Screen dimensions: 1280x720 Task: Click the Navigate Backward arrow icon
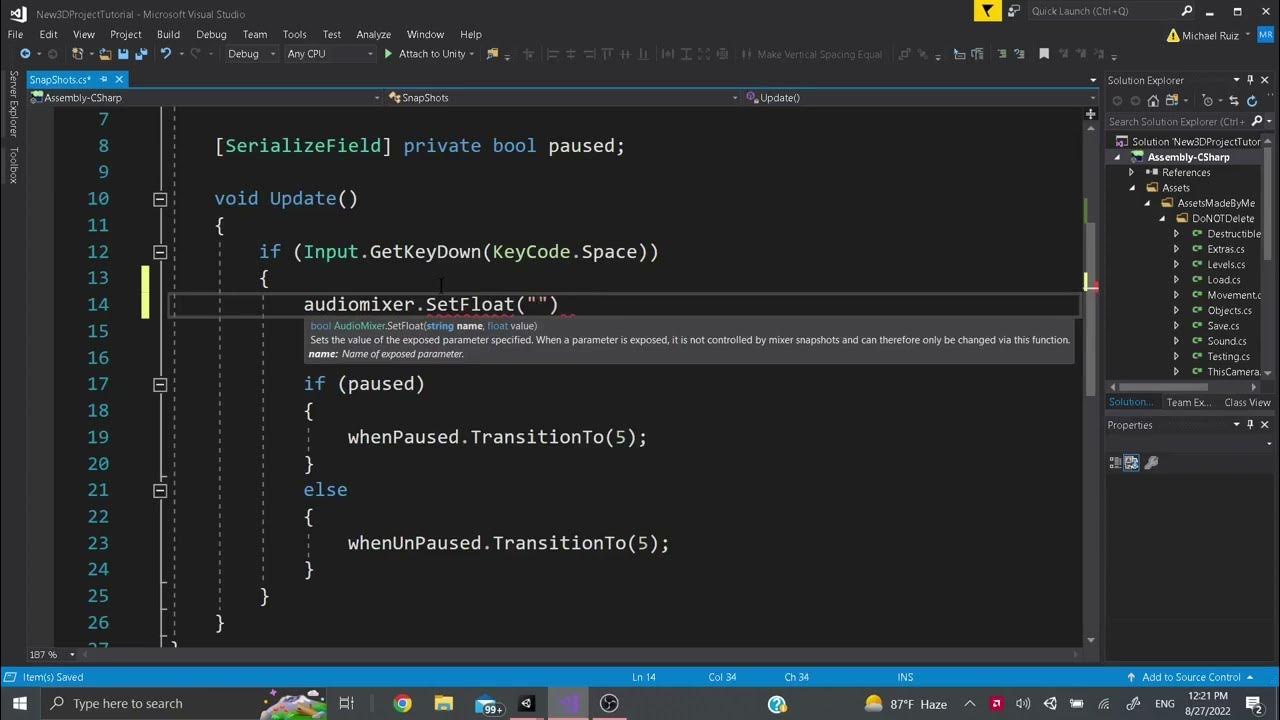(25, 54)
